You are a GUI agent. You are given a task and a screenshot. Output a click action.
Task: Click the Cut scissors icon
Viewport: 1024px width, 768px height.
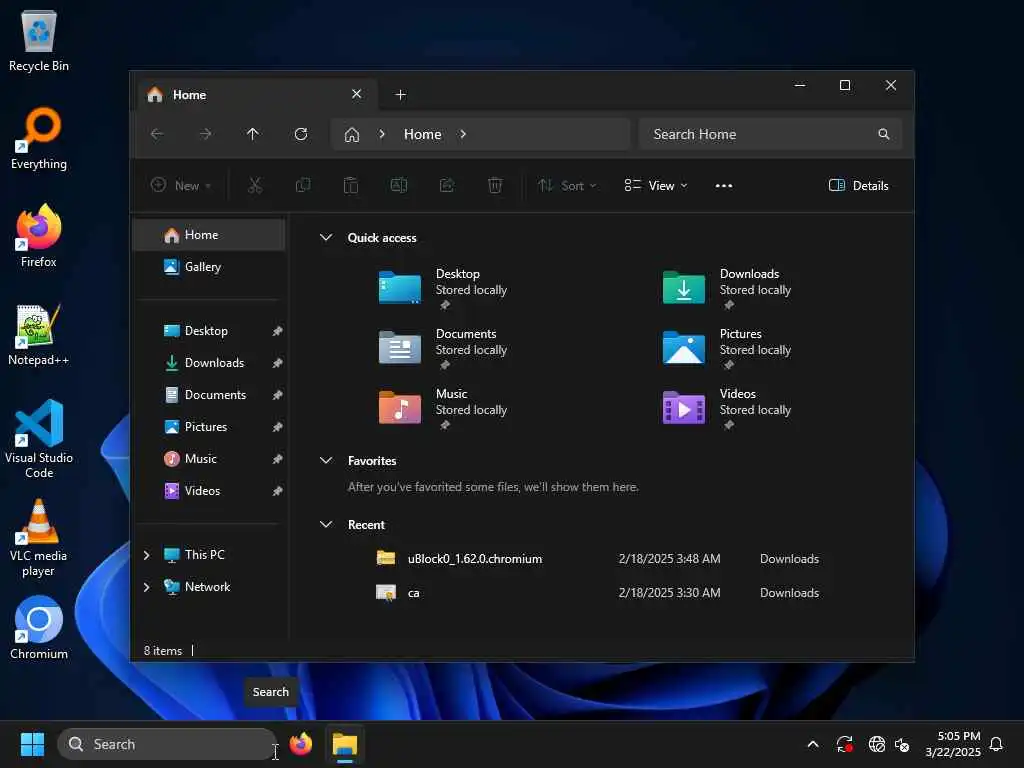[x=255, y=185]
